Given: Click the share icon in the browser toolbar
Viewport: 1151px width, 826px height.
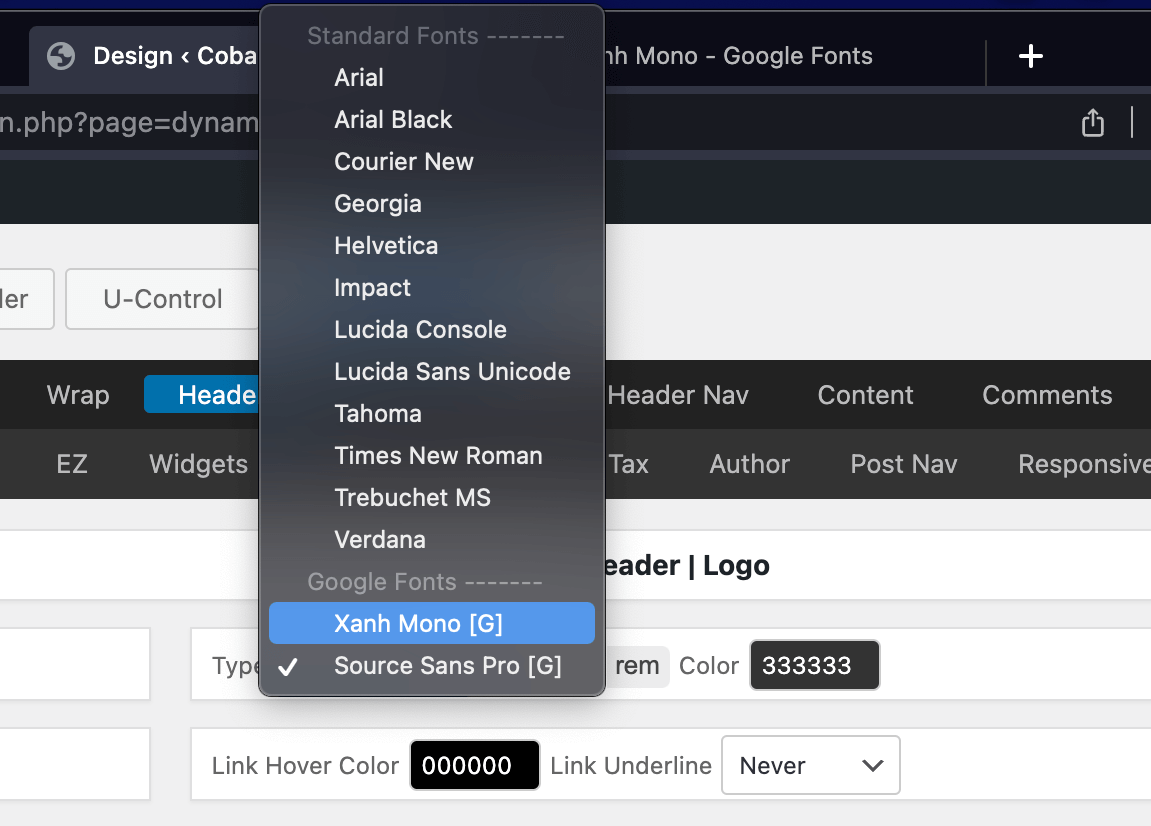Looking at the screenshot, I should tap(1092, 122).
